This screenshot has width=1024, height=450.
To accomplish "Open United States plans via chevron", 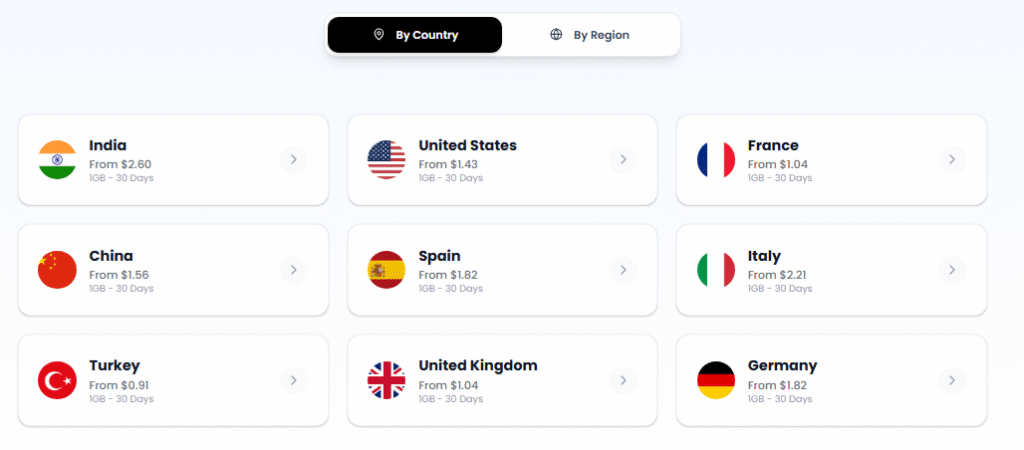I will [622, 159].
